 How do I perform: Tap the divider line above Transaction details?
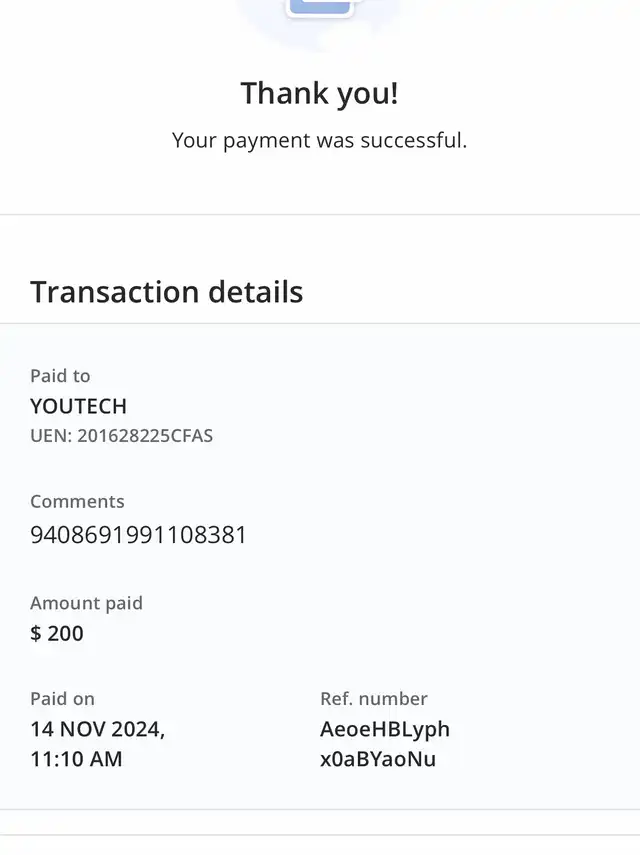pos(320,214)
